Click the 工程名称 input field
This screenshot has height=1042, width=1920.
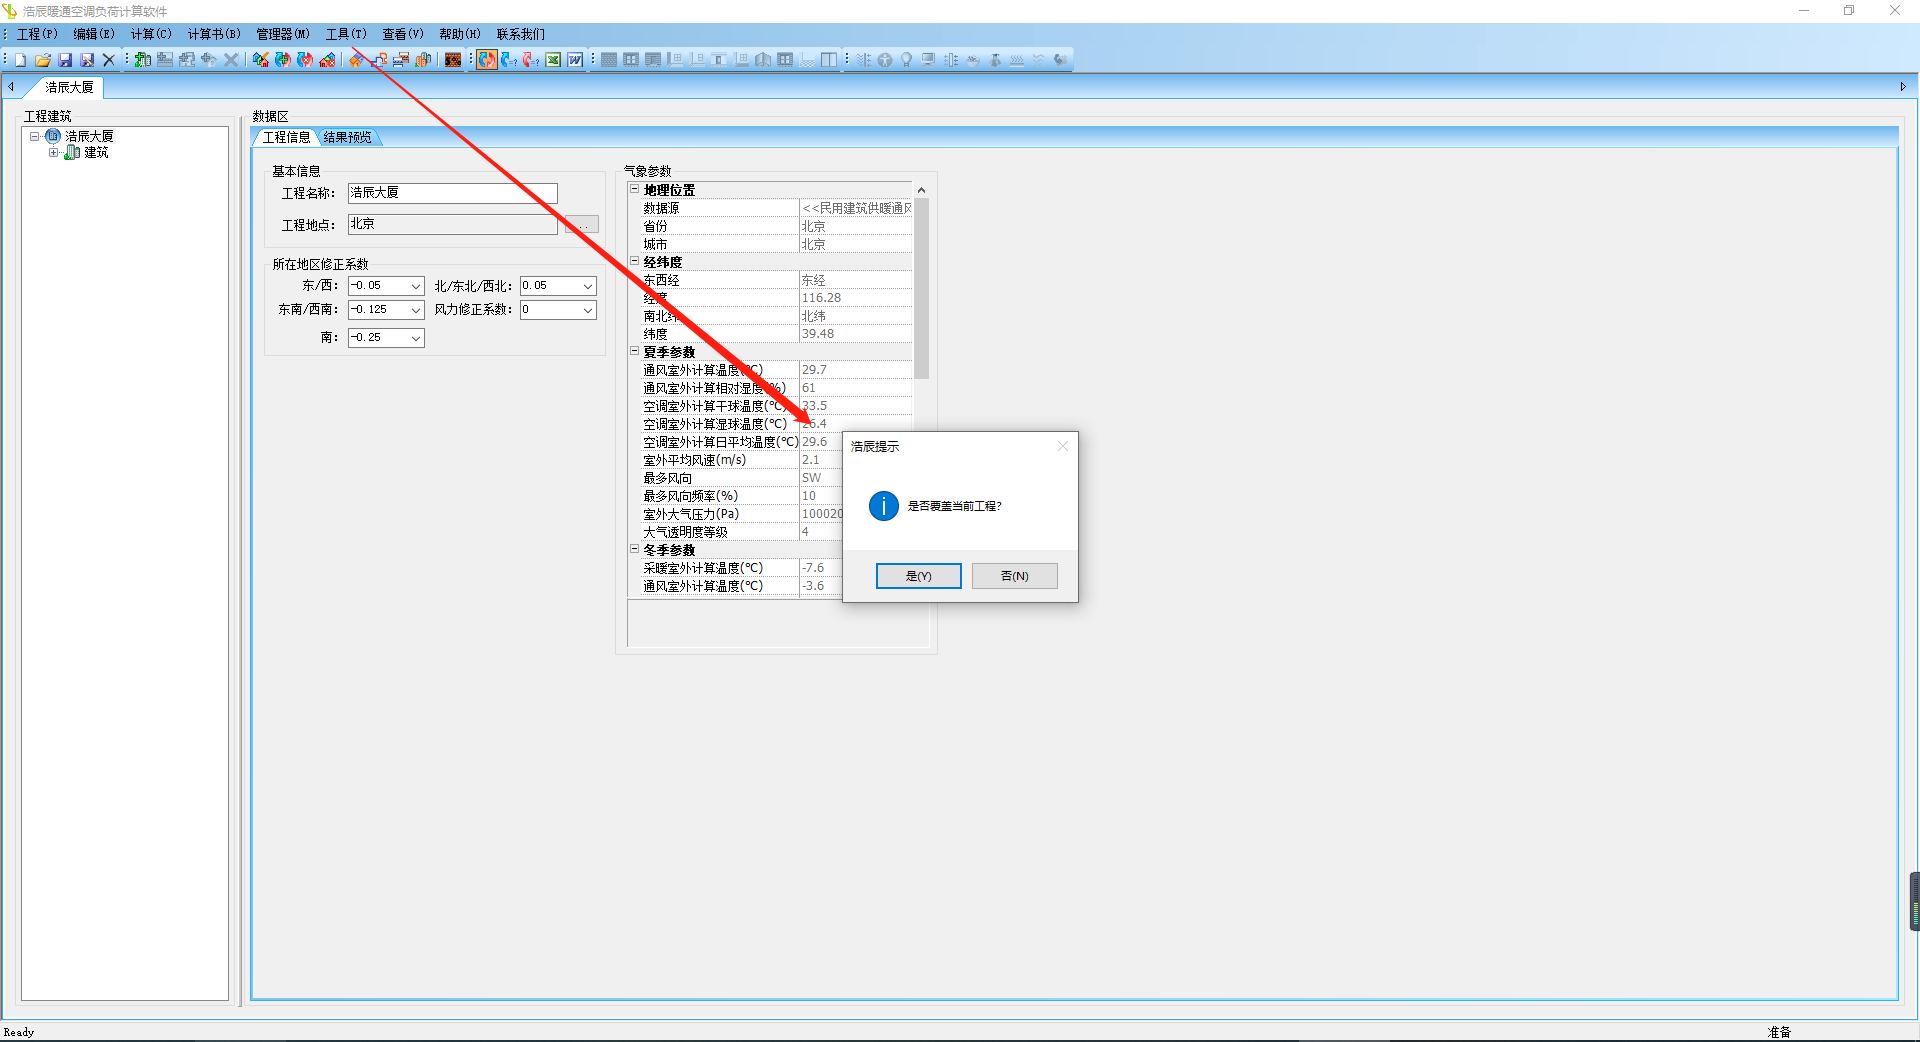[452, 193]
